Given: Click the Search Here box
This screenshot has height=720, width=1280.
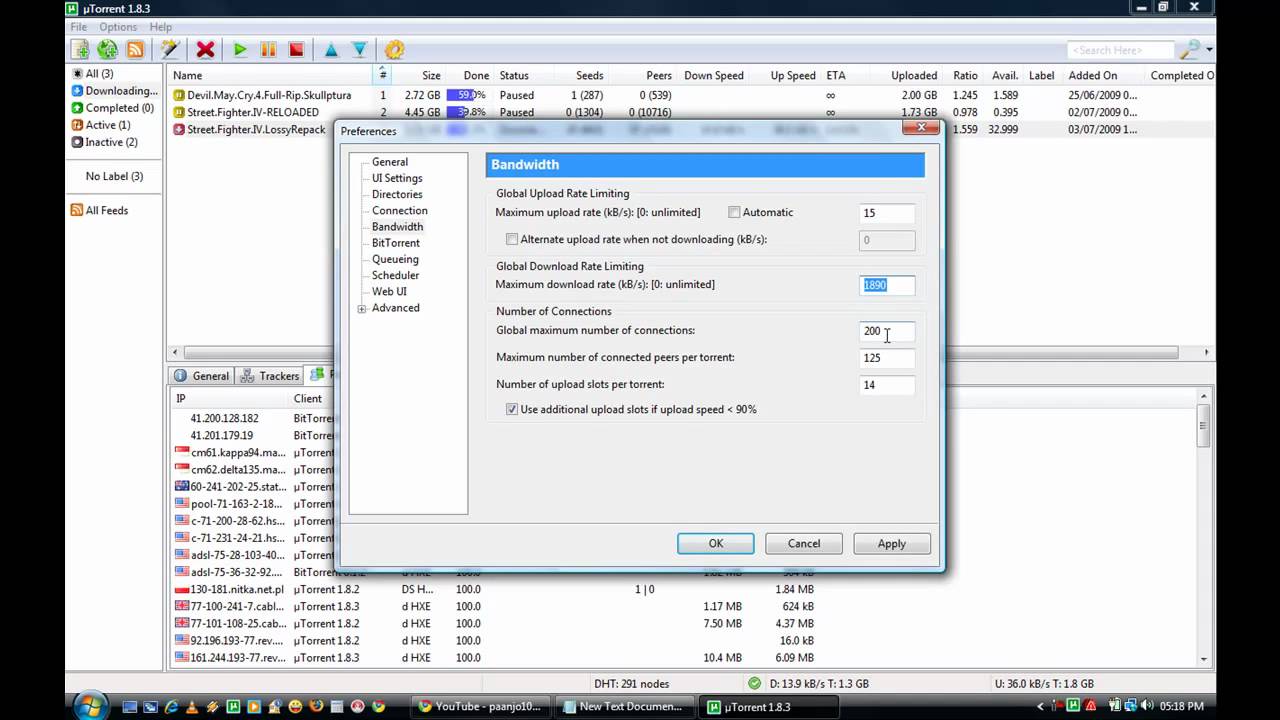Looking at the screenshot, I should [x=1120, y=50].
